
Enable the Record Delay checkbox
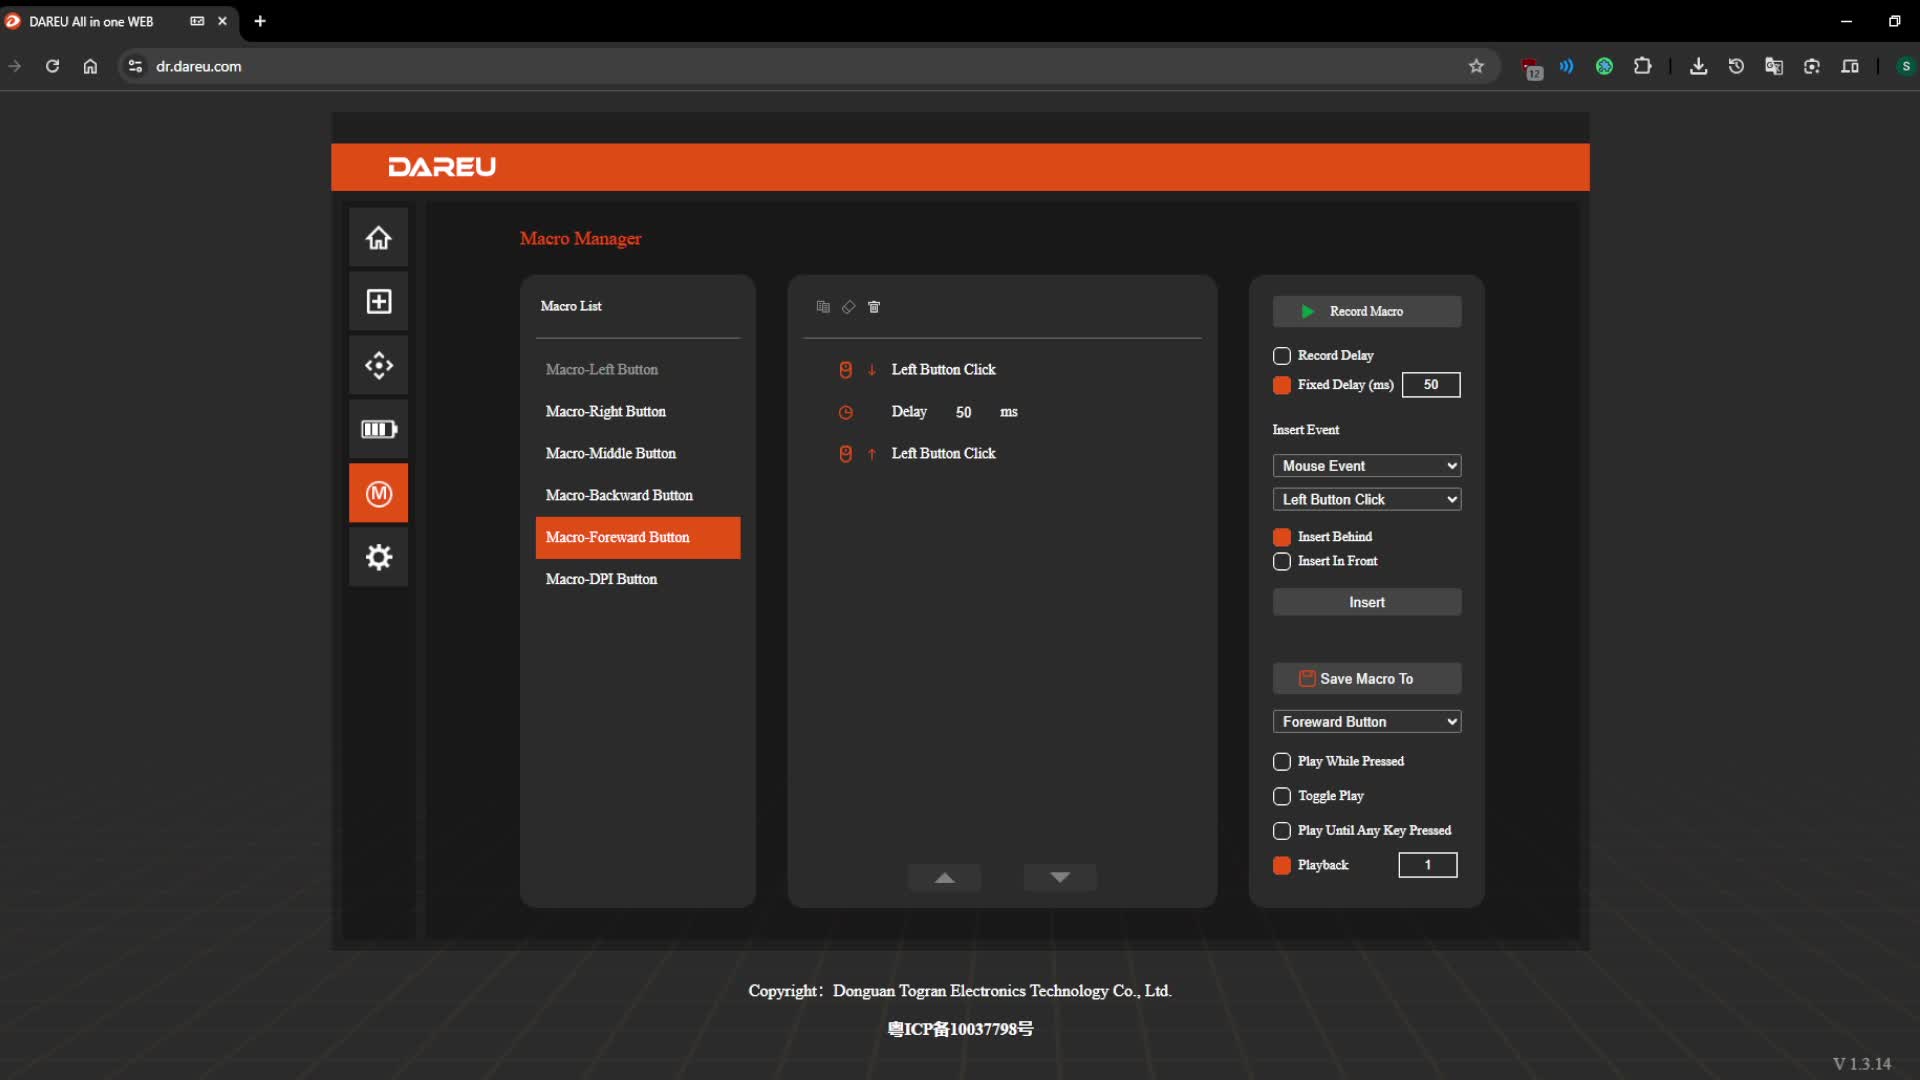pyautogui.click(x=1282, y=356)
